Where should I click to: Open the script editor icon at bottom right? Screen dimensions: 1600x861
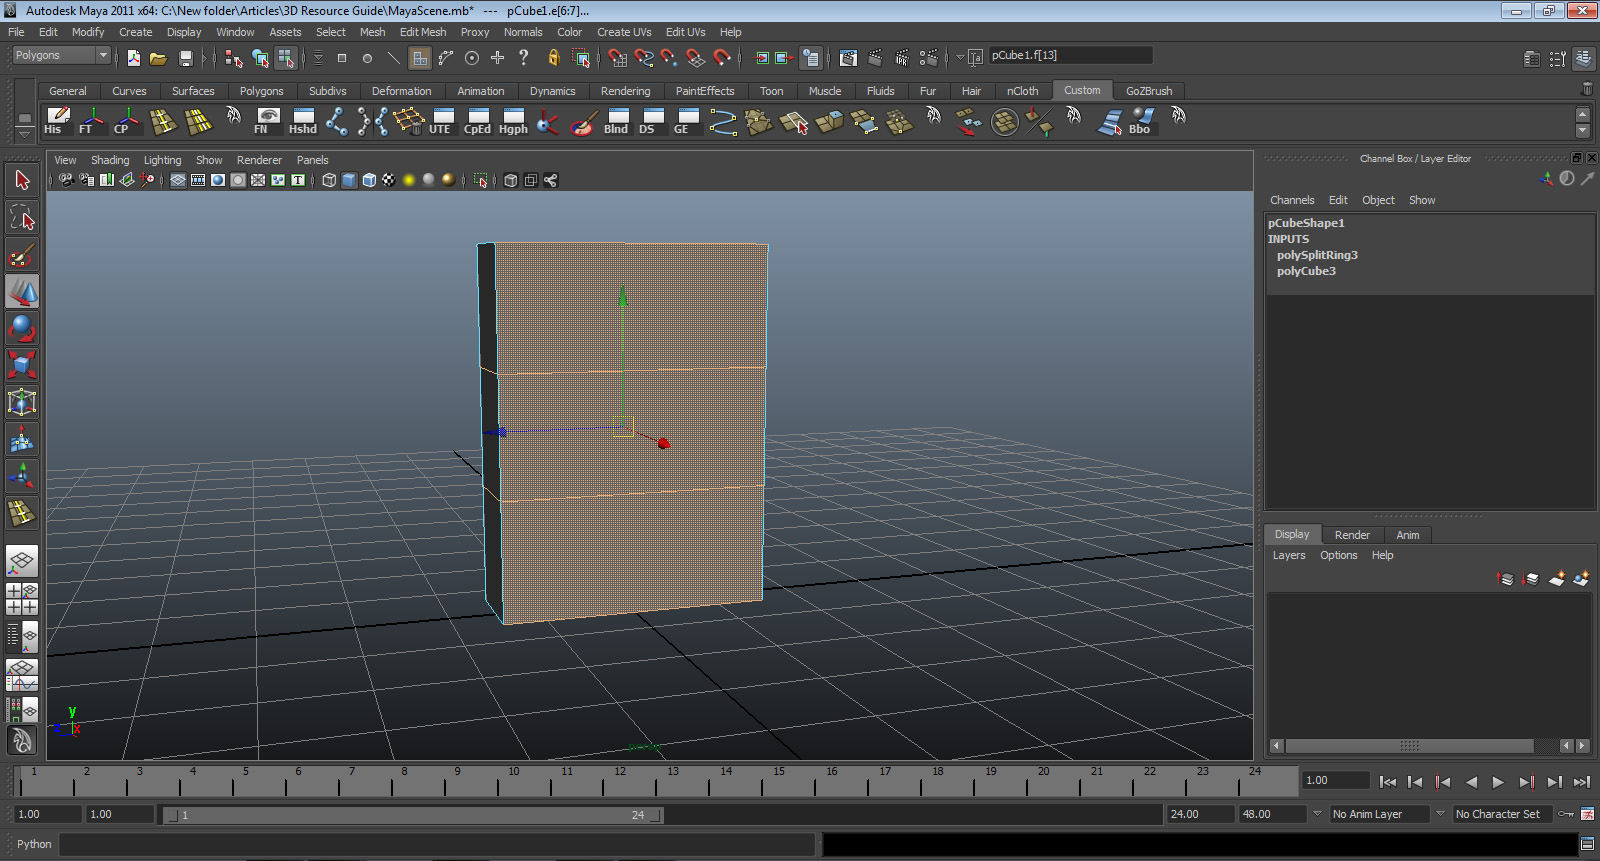point(1587,844)
